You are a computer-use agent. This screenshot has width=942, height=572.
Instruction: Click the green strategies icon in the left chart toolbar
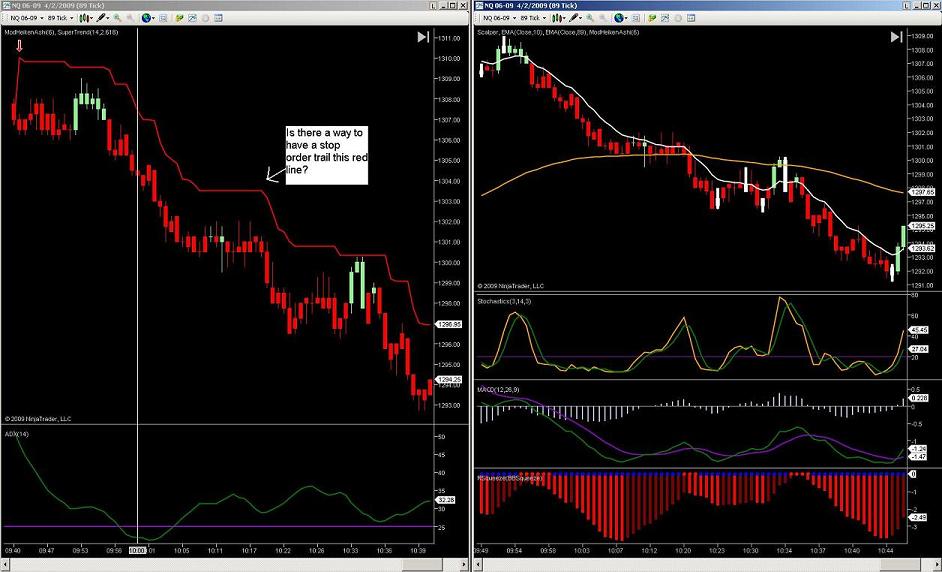179,18
